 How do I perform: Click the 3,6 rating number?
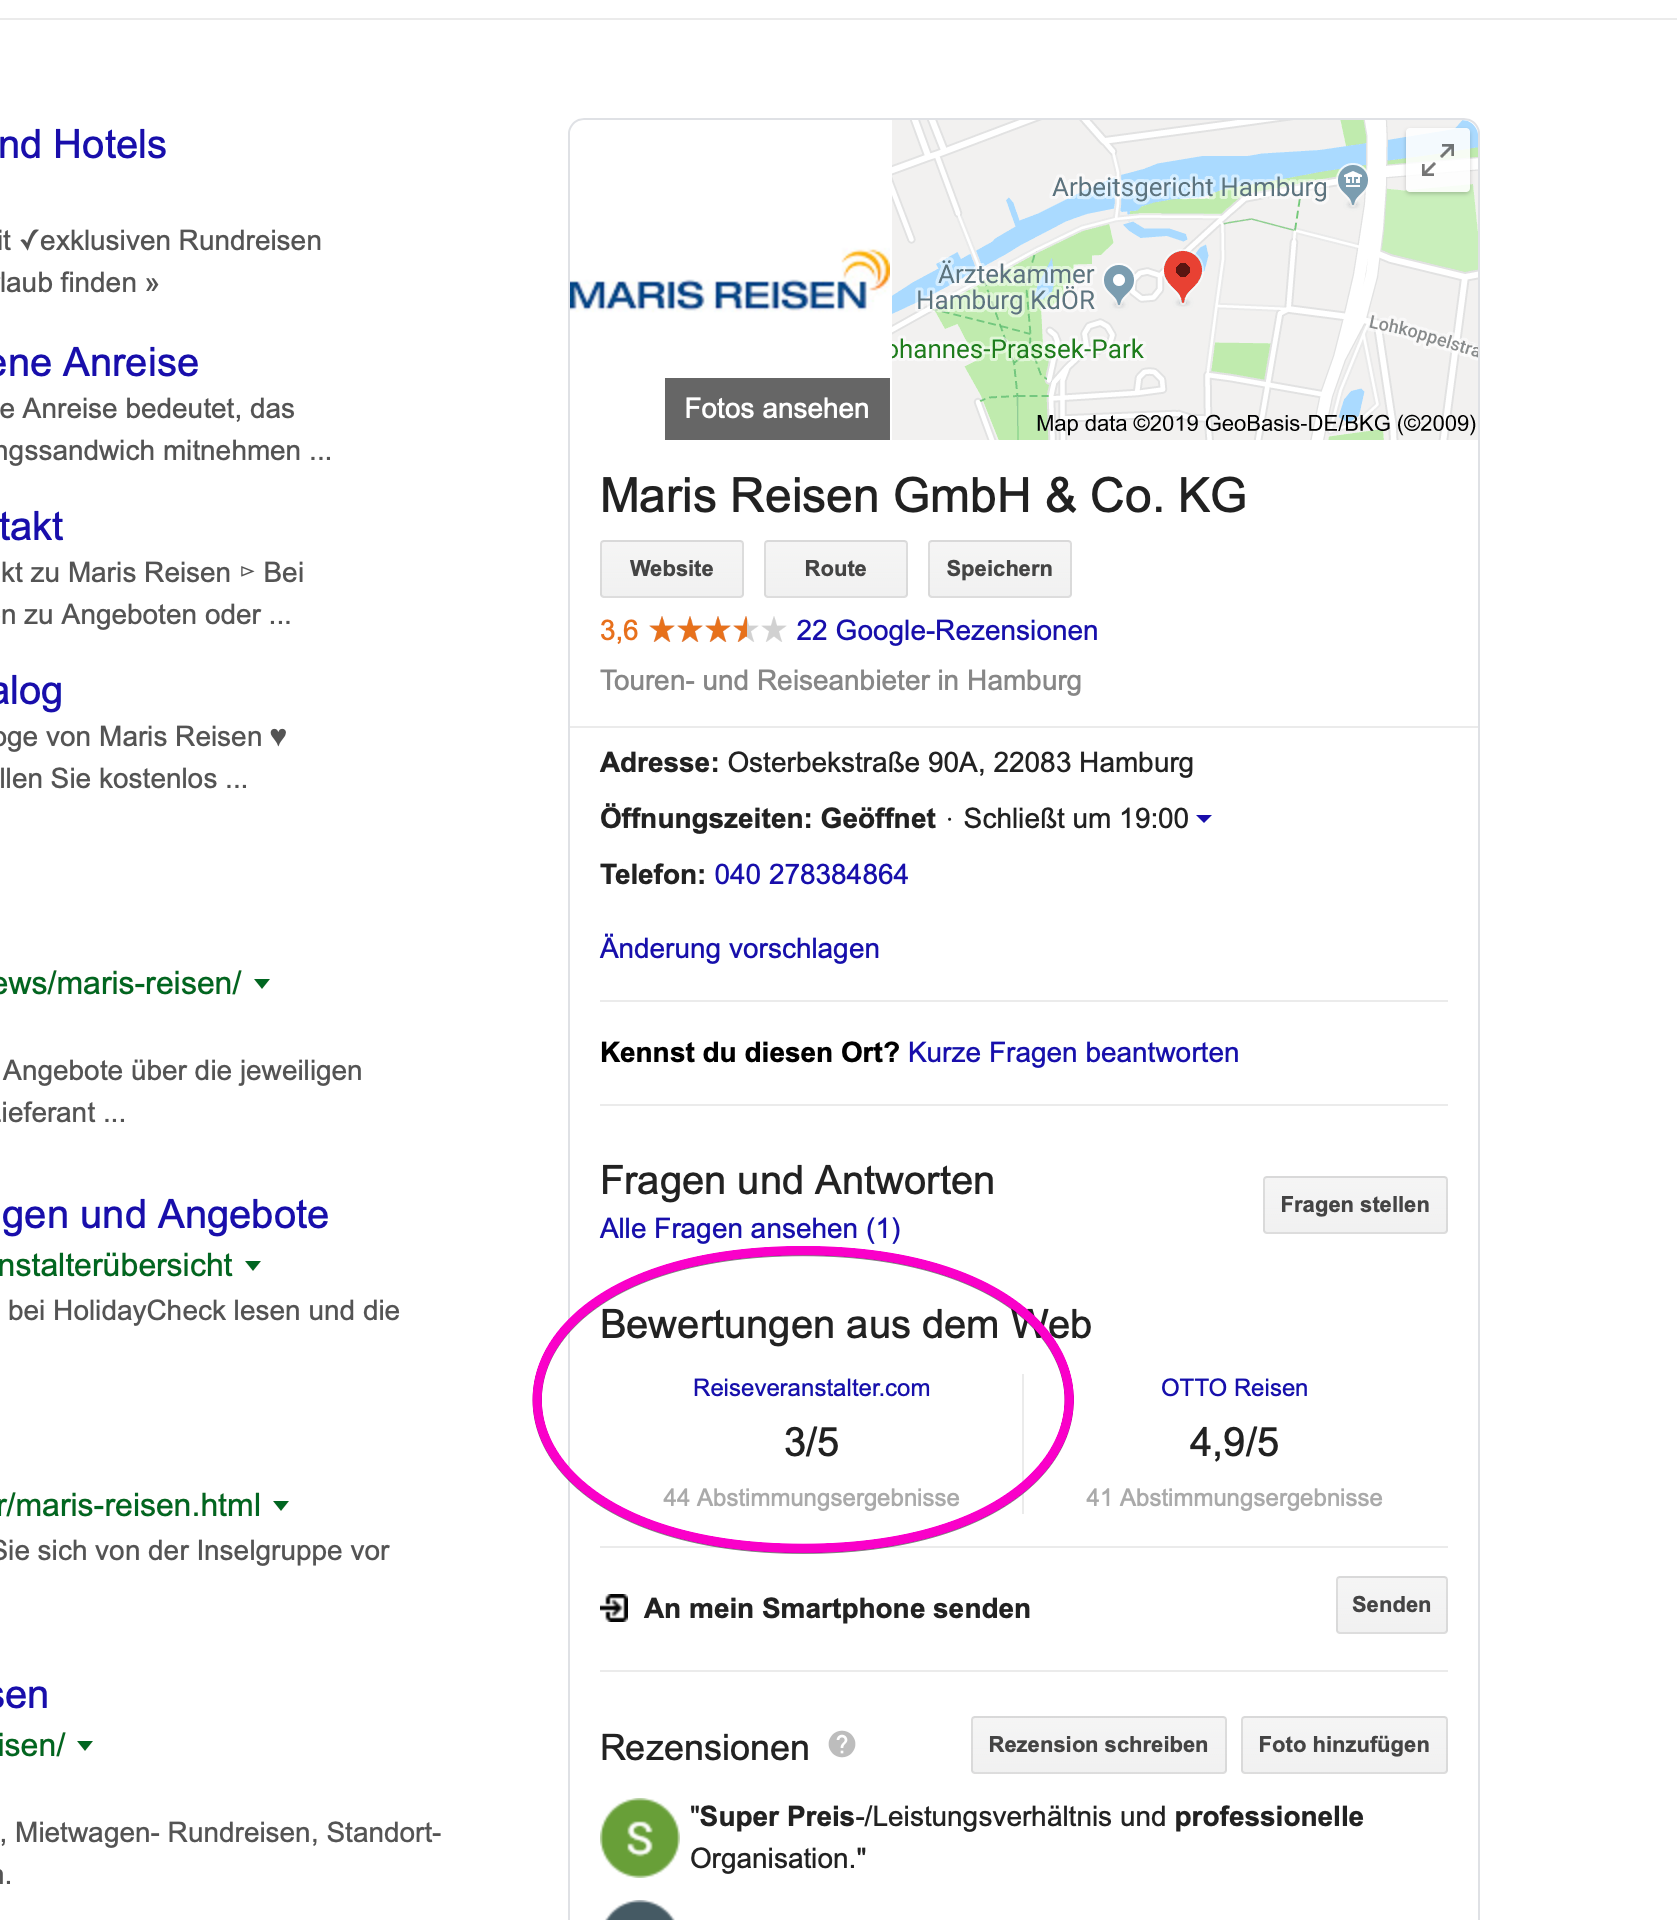tap(619, 631)
